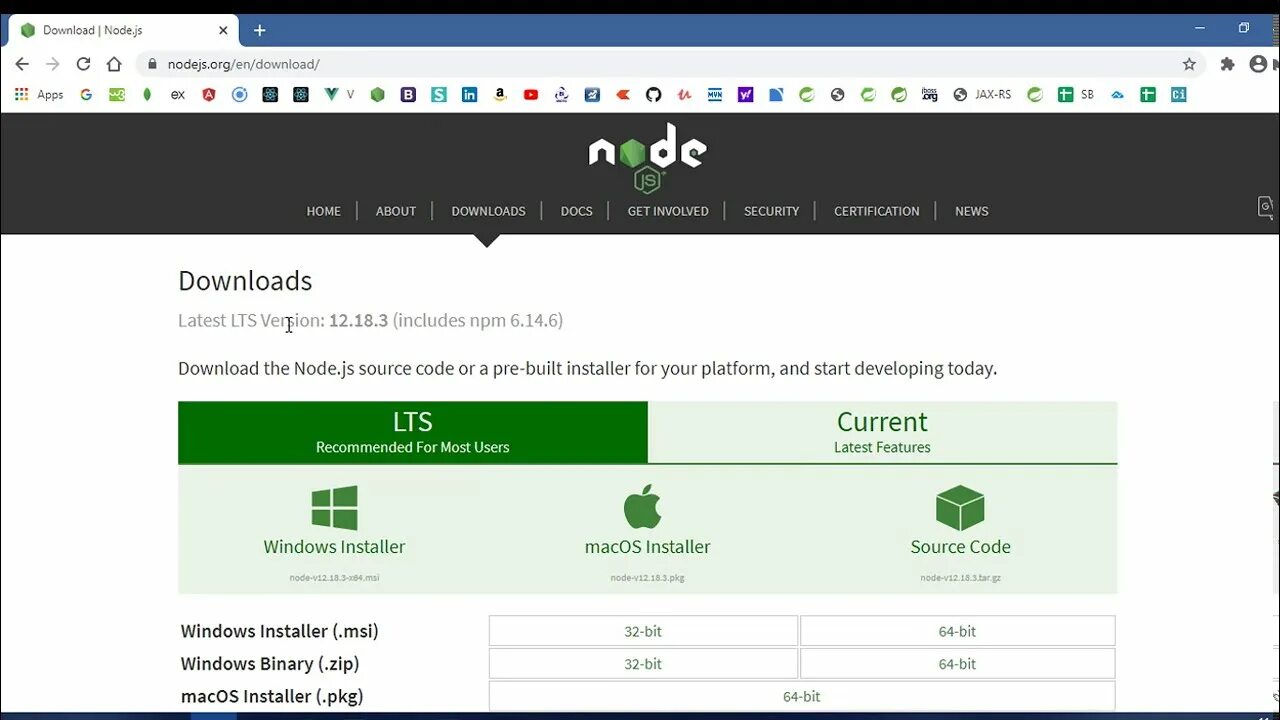Open a new browser tab

pyautogui.click(x=259, y=30)
